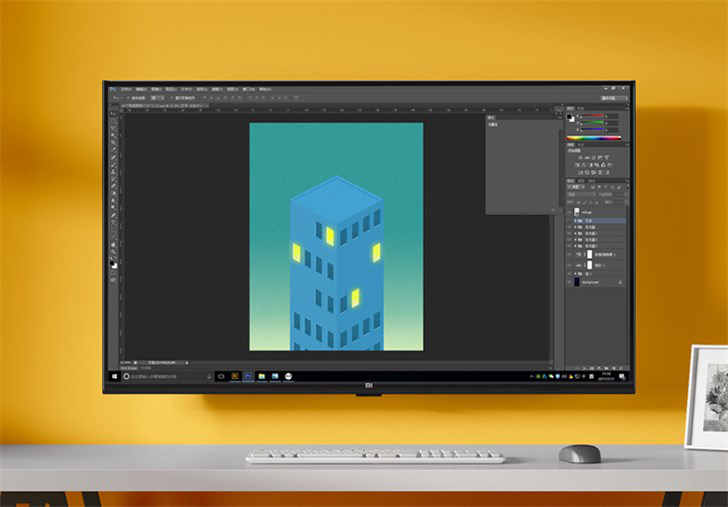Click the foreground/background color toolbox icon
Viewport: 728px width, 507px height.
[x=112, y=263]
